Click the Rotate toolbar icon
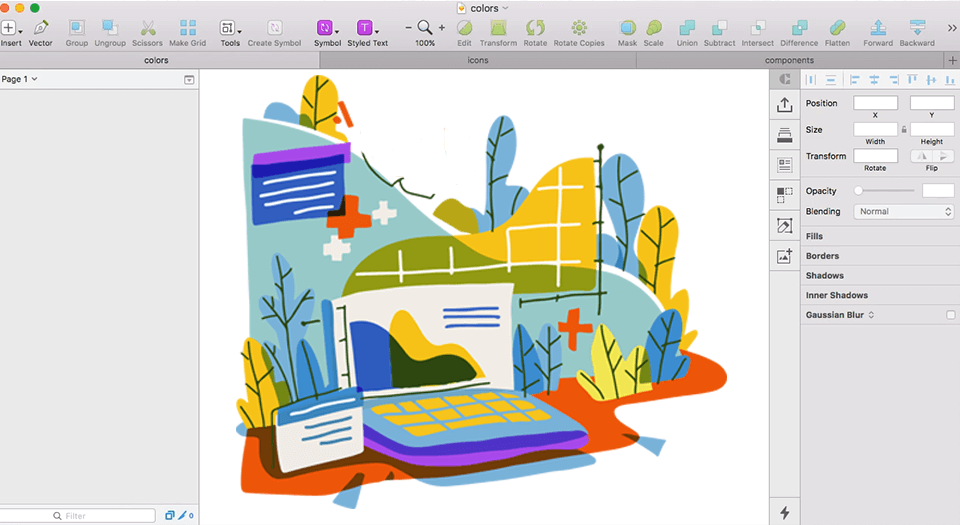Viewport: 960px width, 525px height. point(535,28)
